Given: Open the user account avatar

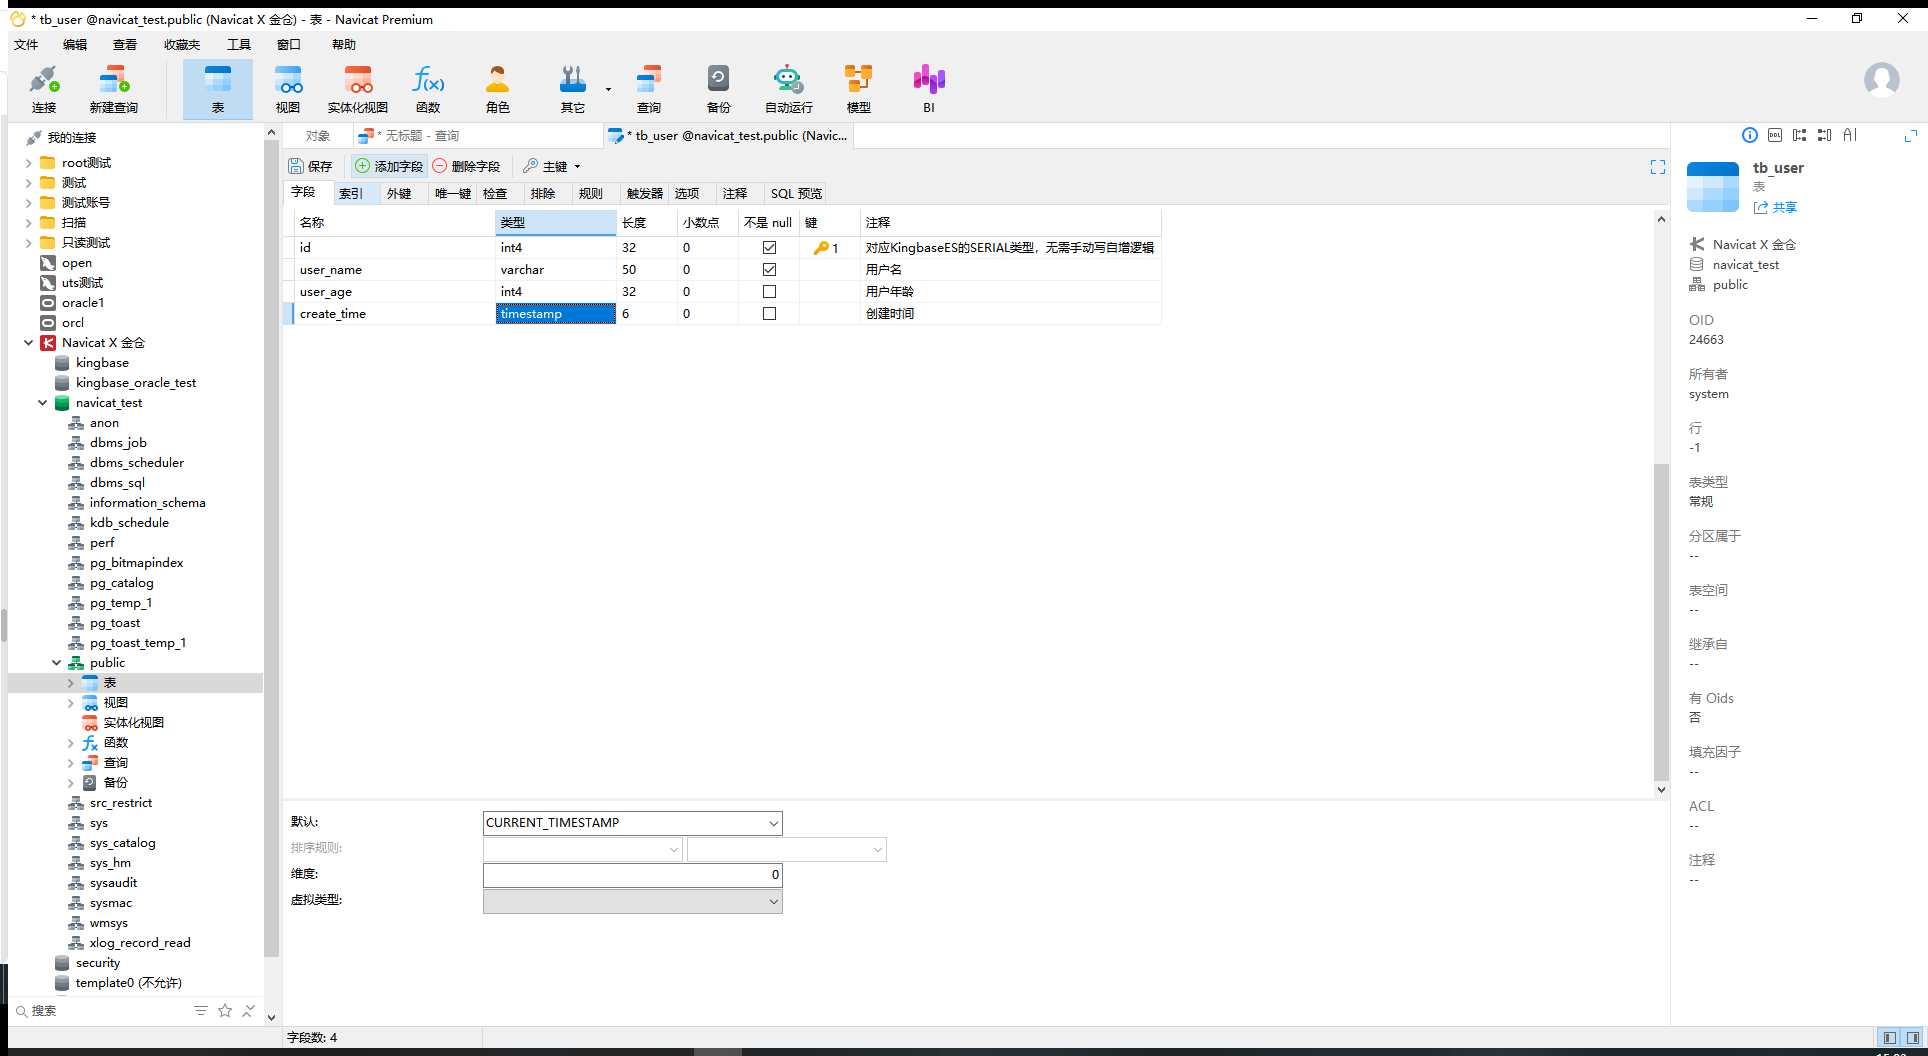Looking at the screenshot, I should (x=1882, y=79).
